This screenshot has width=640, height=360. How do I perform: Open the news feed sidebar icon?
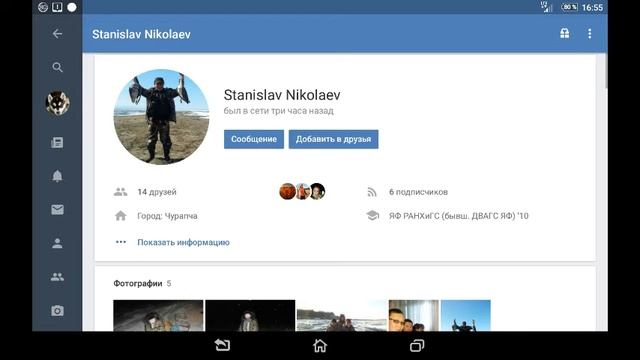(x=57, y=142)
